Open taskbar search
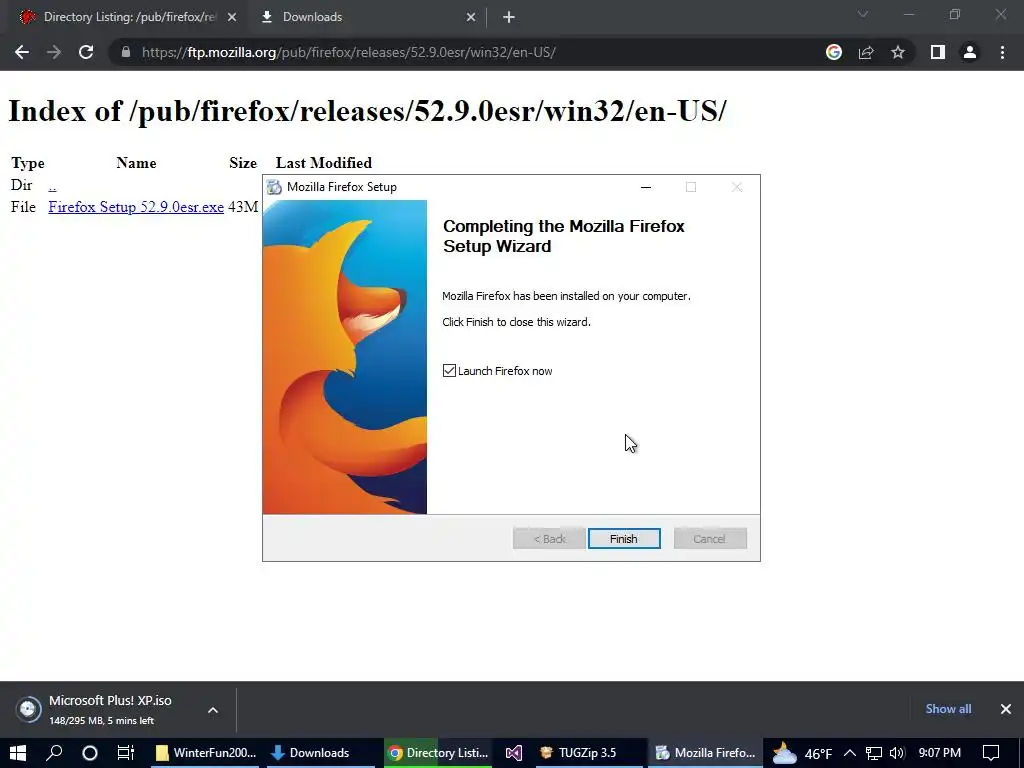The image size is (1024, 768). [54, 753]
